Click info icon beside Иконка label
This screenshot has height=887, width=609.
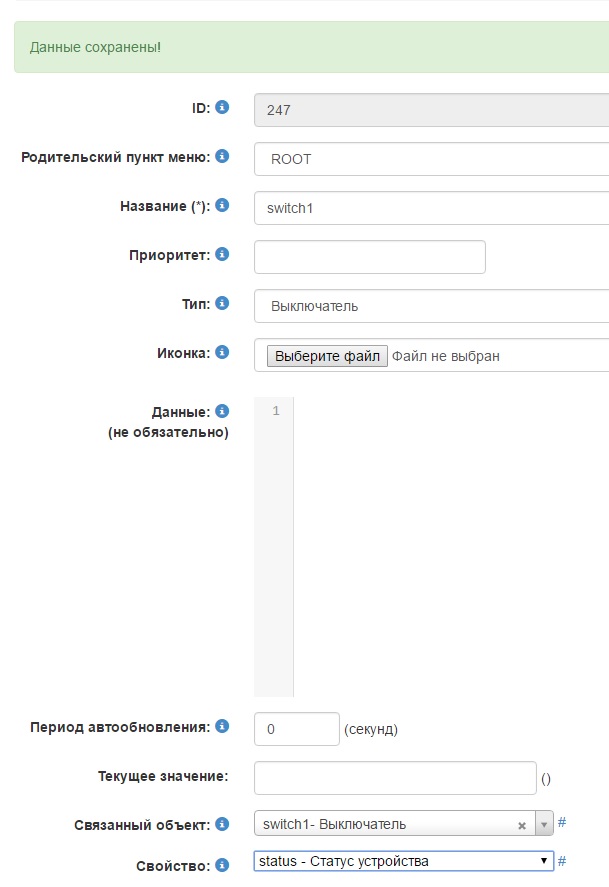click(x=222, y=352)
